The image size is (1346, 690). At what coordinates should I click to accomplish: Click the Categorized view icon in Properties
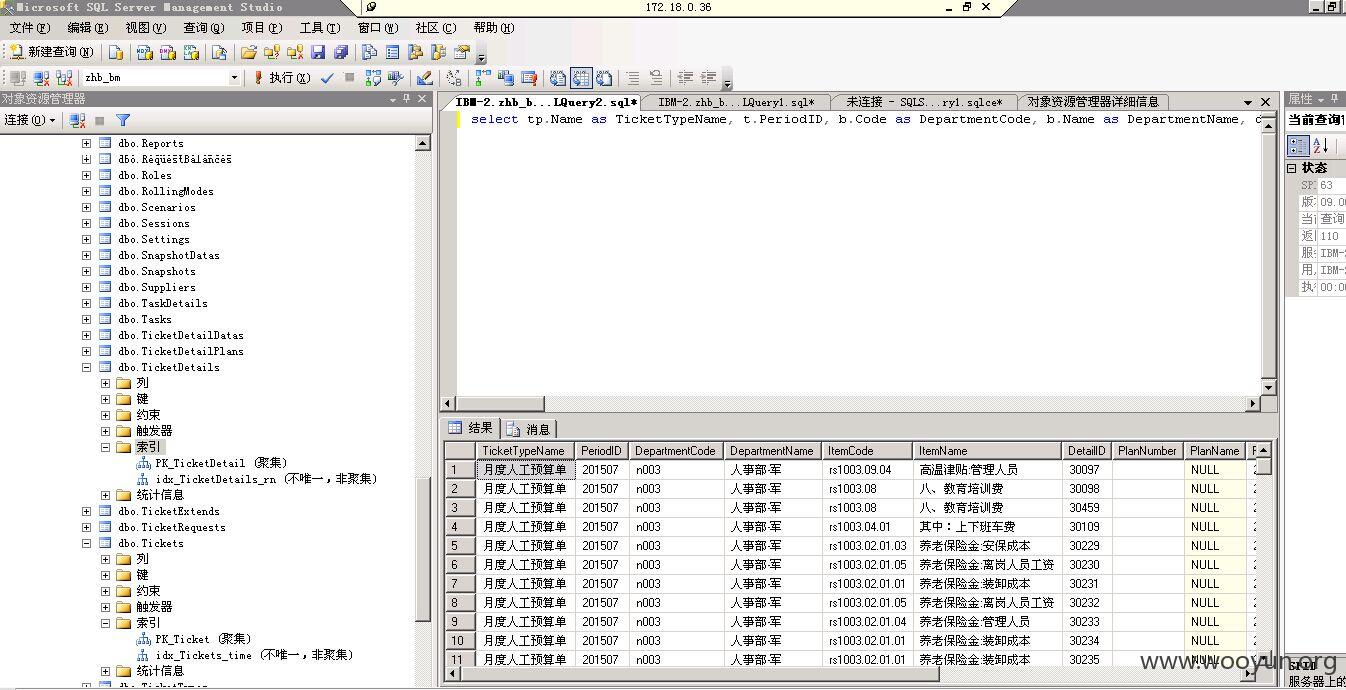click(x=1298, y=146)
